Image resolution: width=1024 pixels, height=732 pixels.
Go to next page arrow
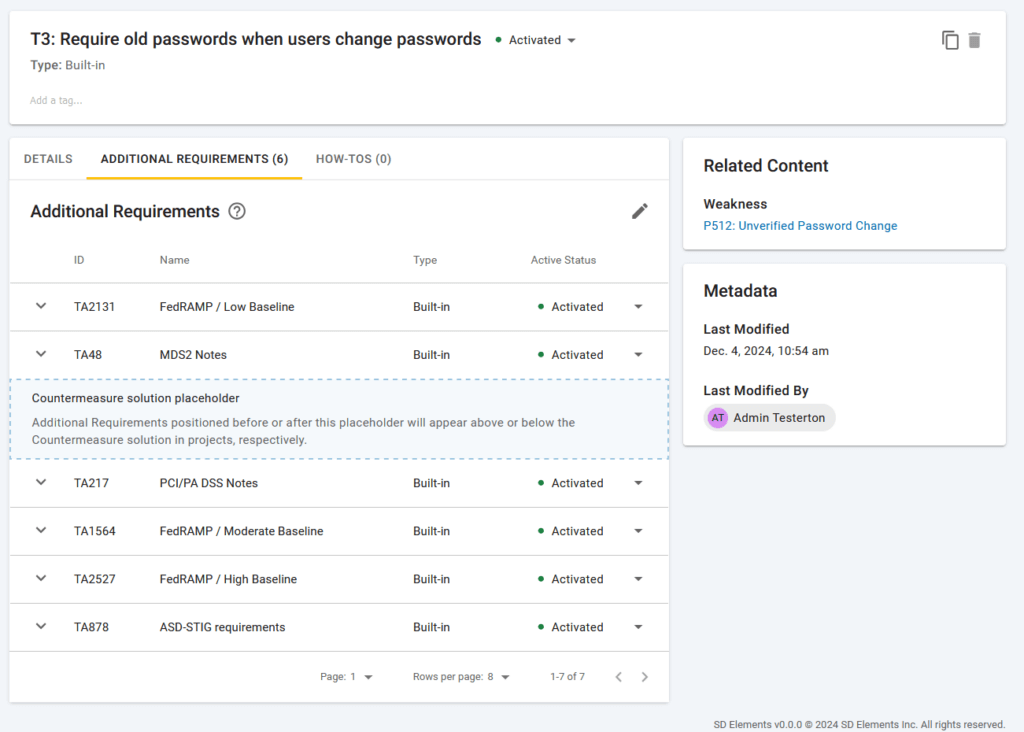pyautogui.click(x=645, y=676)
